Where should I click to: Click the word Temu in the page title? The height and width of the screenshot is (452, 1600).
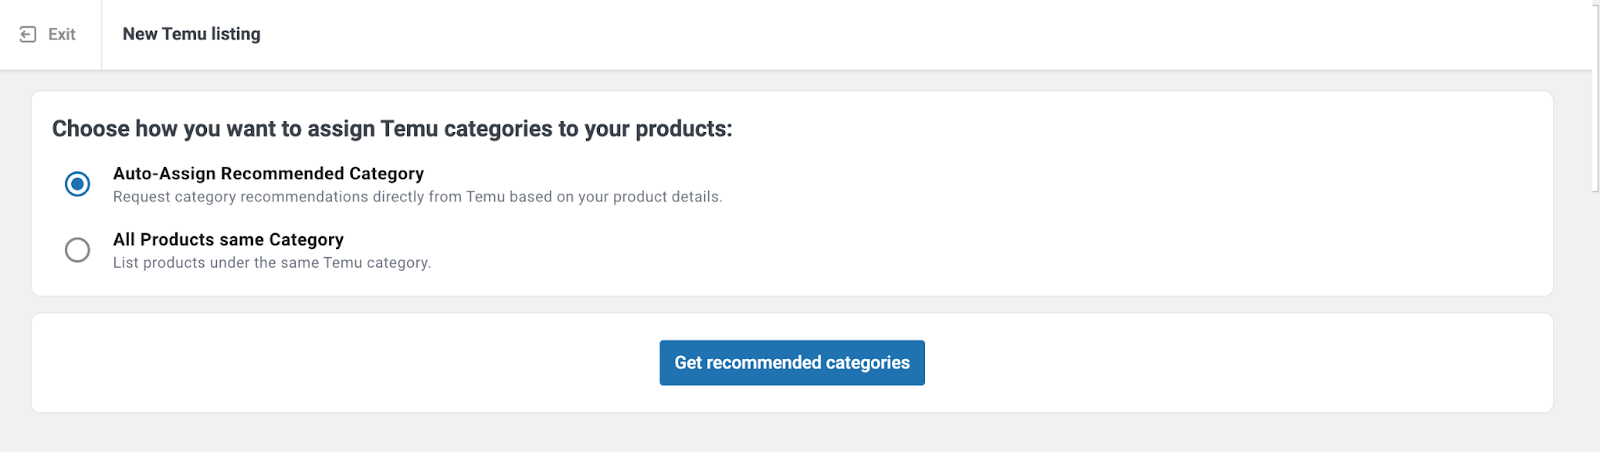(184, 34)
